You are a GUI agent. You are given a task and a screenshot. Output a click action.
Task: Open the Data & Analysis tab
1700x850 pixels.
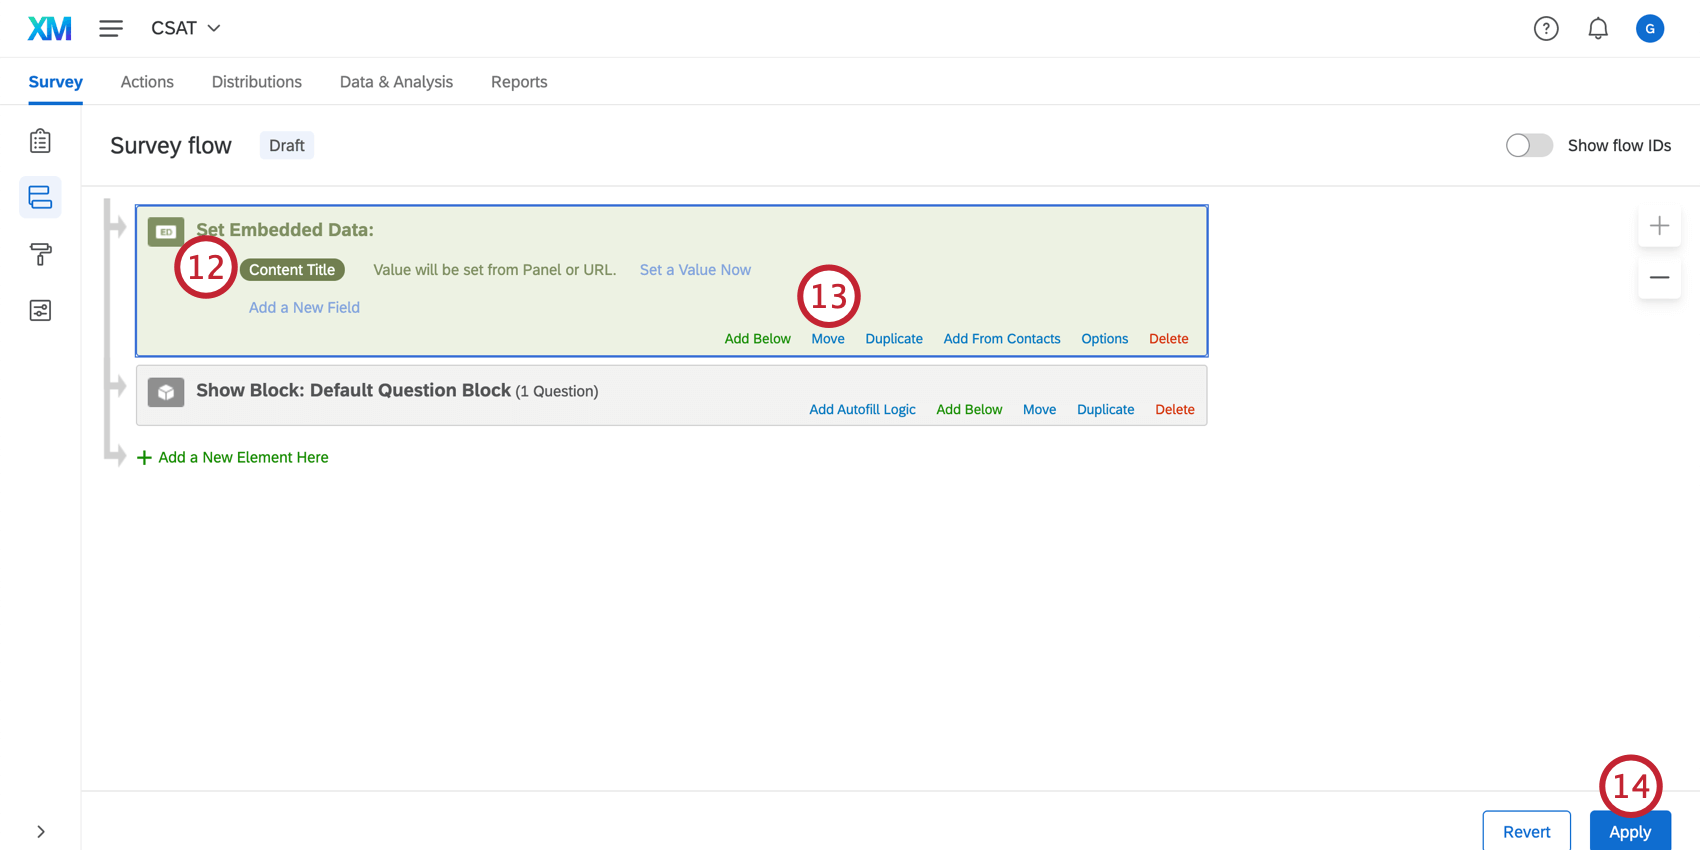click(x=396, y=82)
